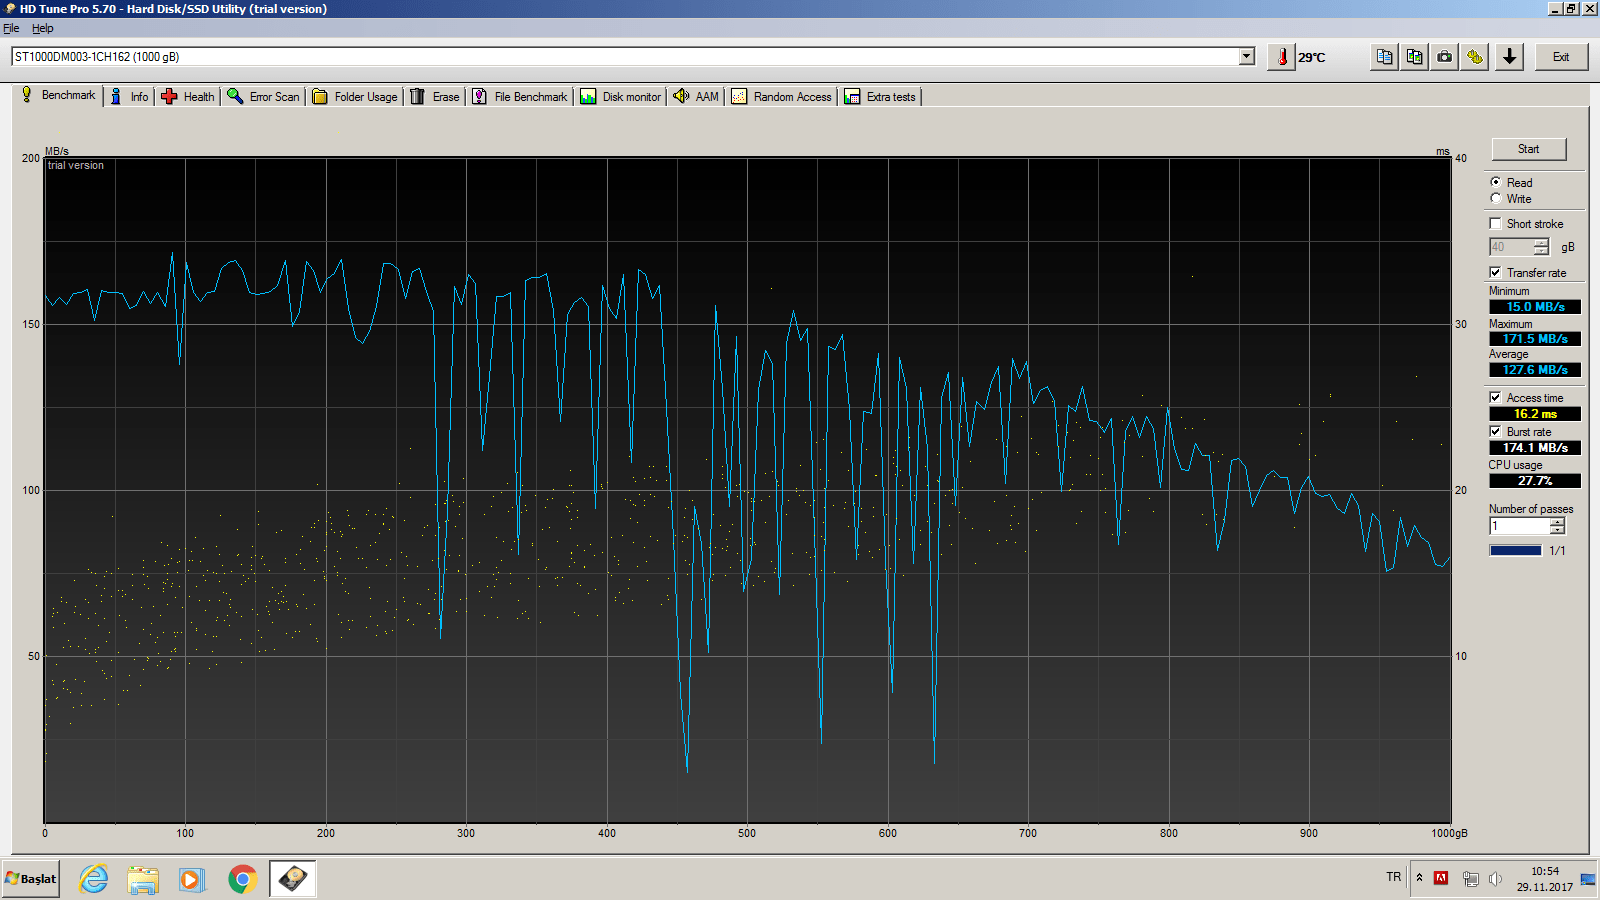
Task: Switch to the Random Access tab
Action: [782, 97]
